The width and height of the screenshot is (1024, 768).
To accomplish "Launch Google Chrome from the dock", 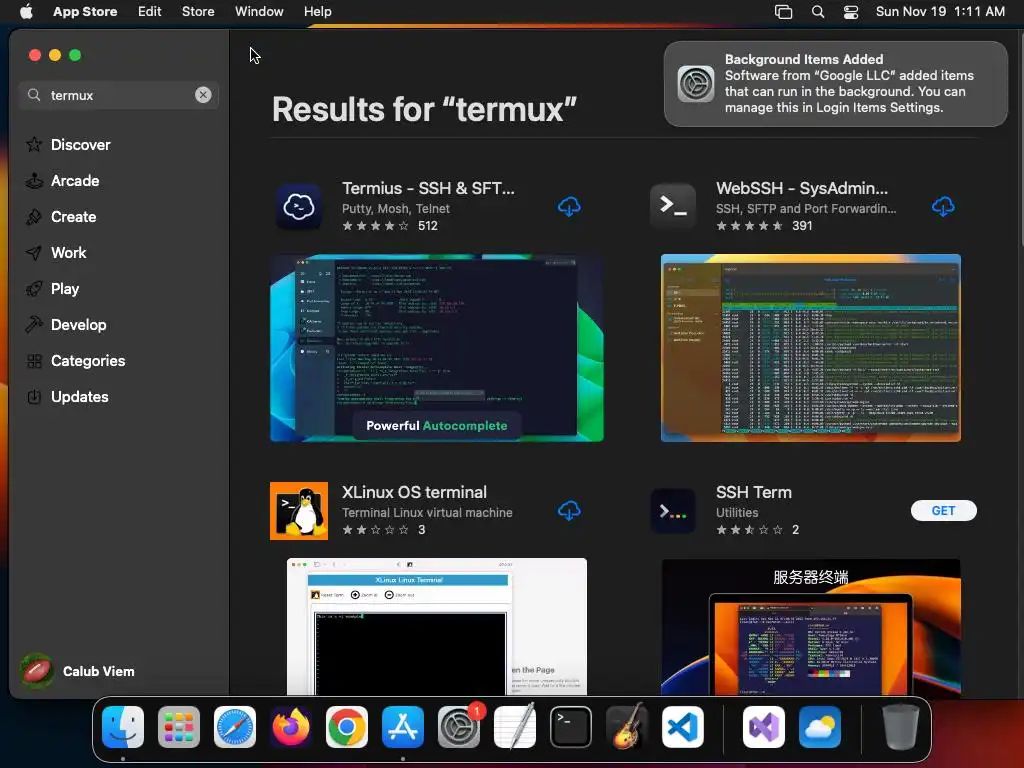I will click(347, 726).
